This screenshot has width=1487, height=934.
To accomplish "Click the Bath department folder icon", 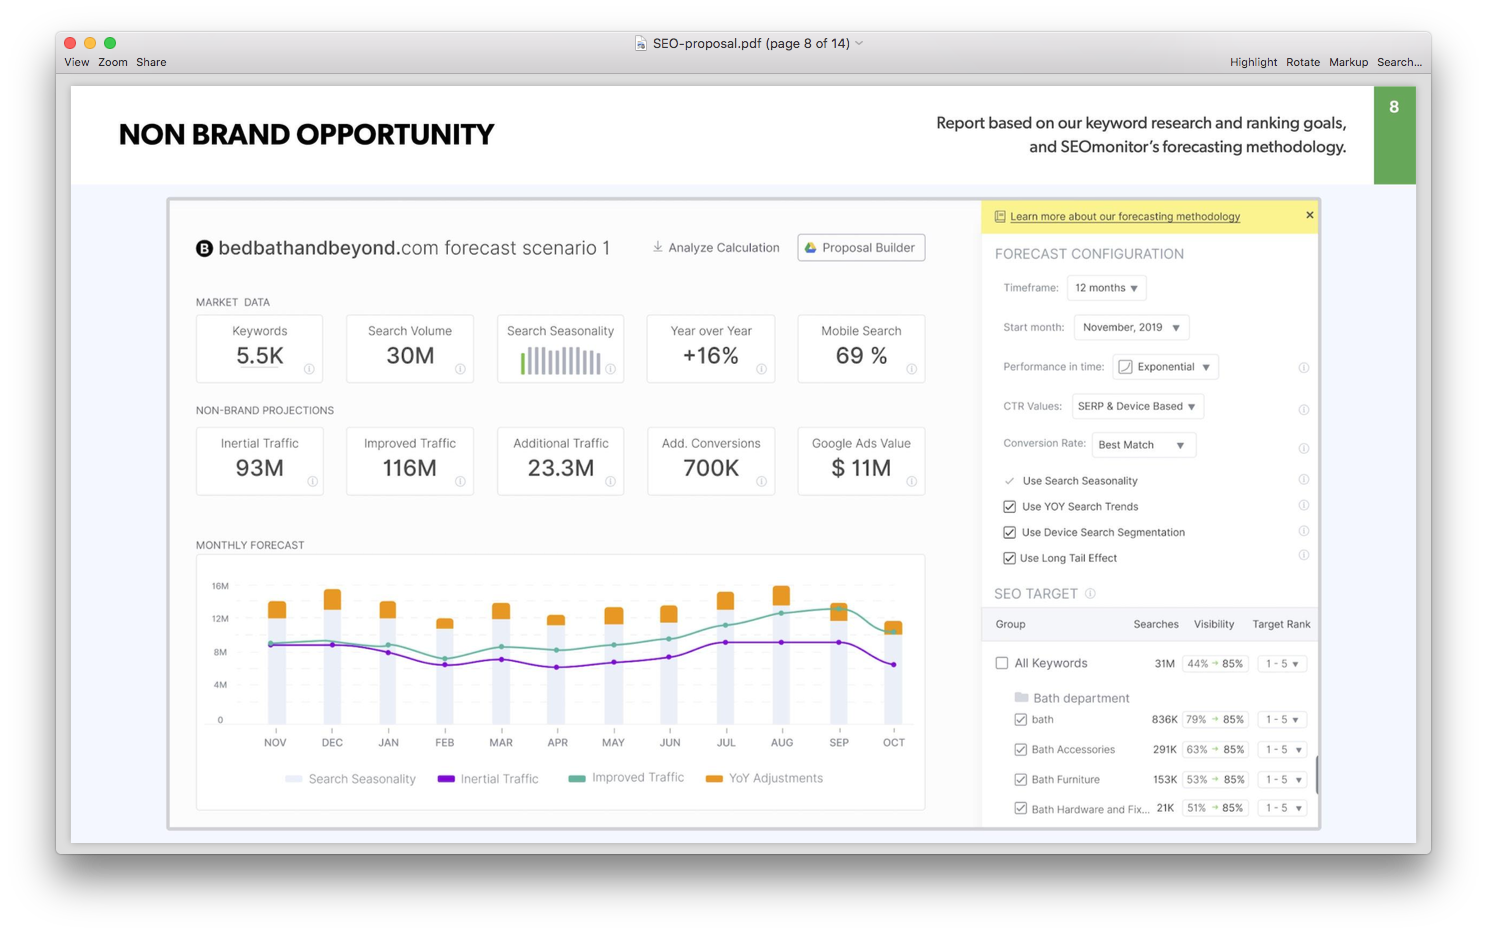I will click(x=1021, y=698).
